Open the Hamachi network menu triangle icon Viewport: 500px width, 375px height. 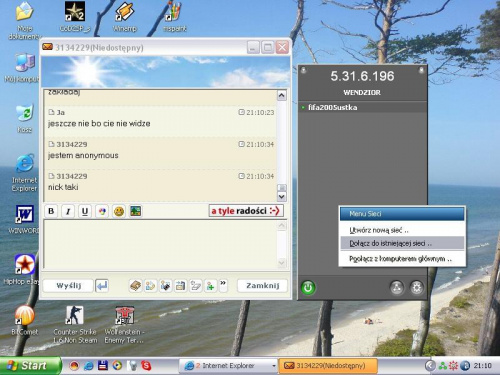pos(397,287)
